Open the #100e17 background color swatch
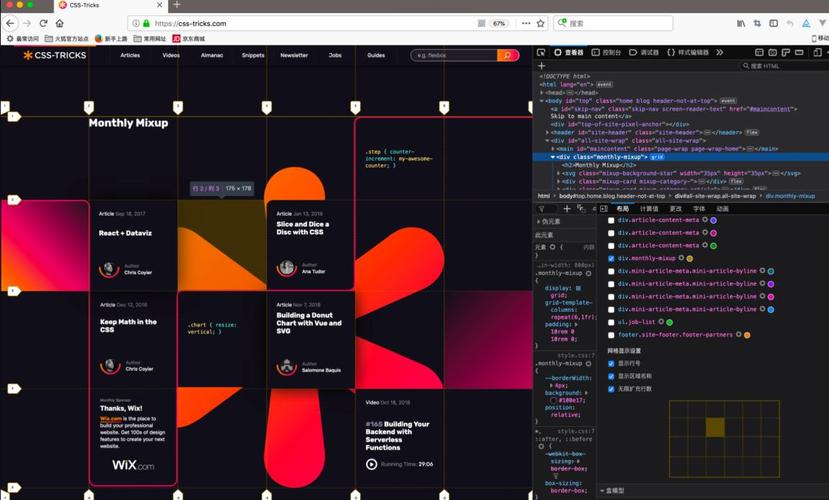The height and width of the screenshot is (500, 829). pos(553,400)
